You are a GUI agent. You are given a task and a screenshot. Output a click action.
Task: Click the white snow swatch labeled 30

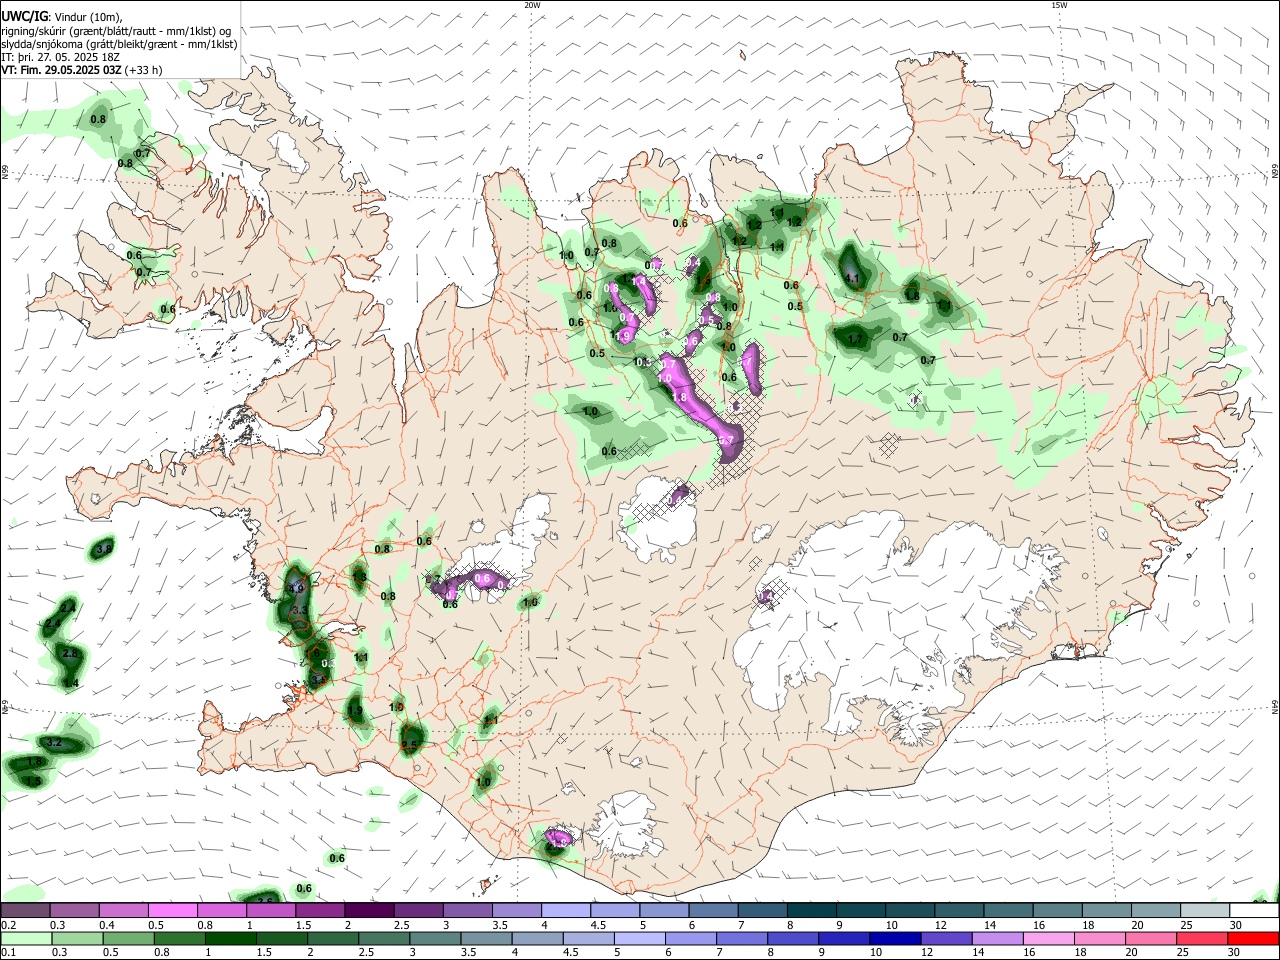(1255, 910)
